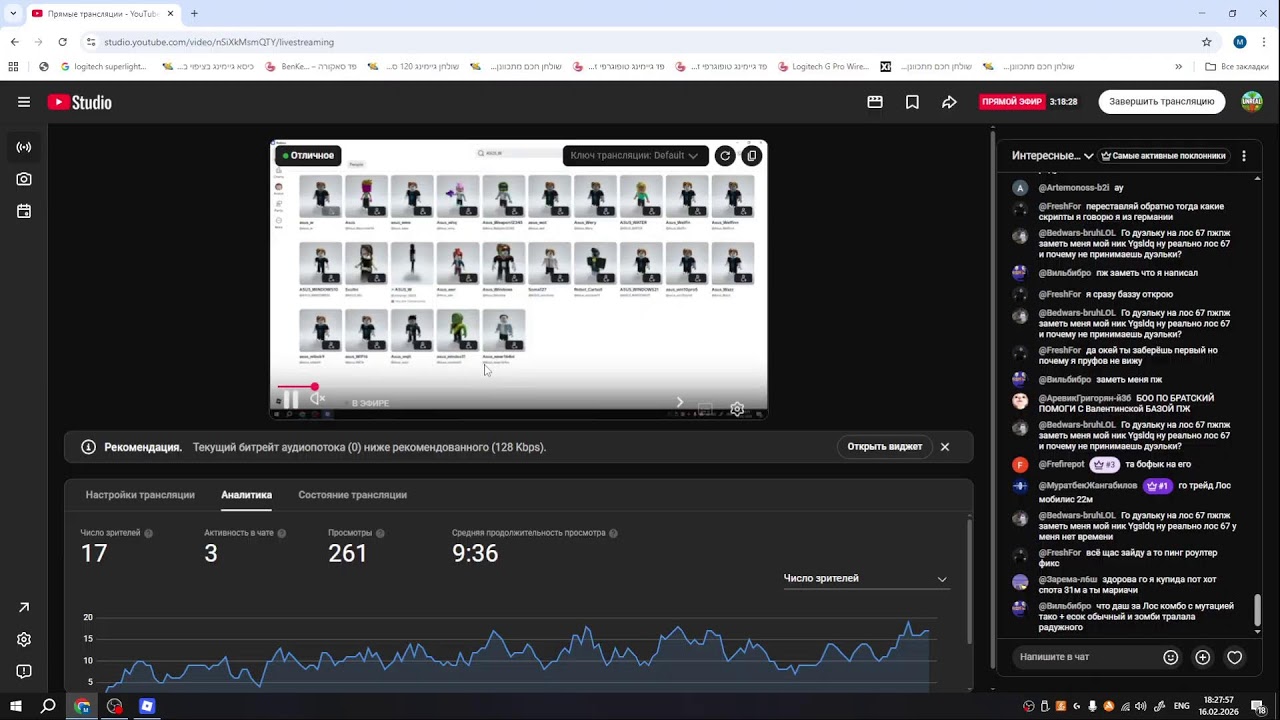1280x720 pixels.
Task: Open help icon beside Средняя продолжительность просмотра
Action: click(613, 534)
